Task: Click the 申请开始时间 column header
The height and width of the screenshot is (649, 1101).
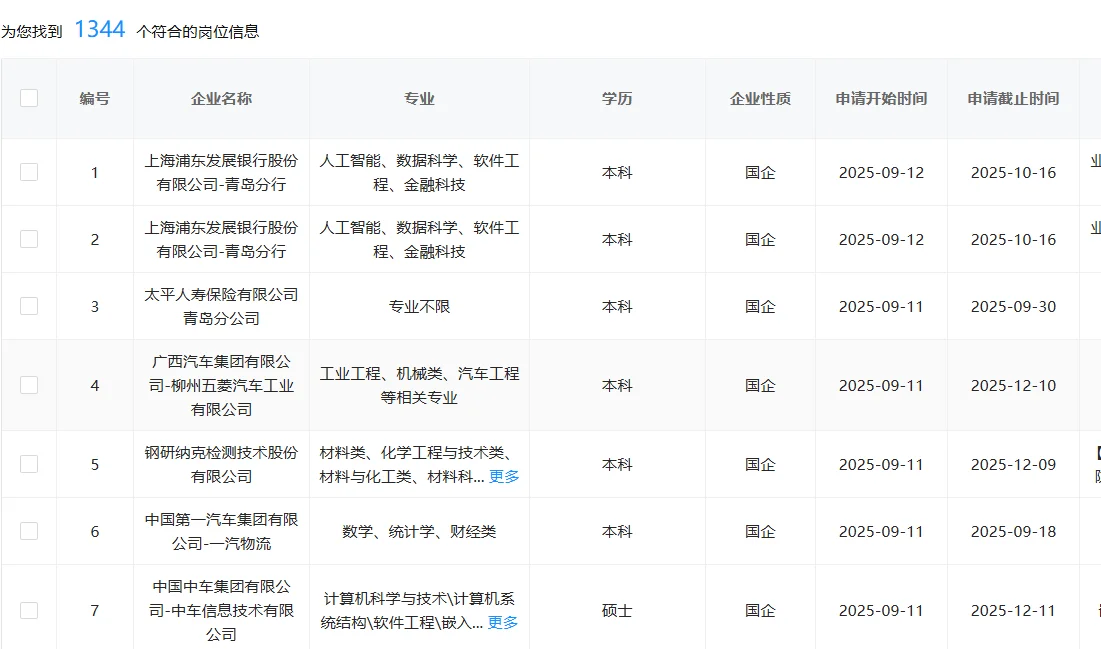Action: tap(881, 98)
